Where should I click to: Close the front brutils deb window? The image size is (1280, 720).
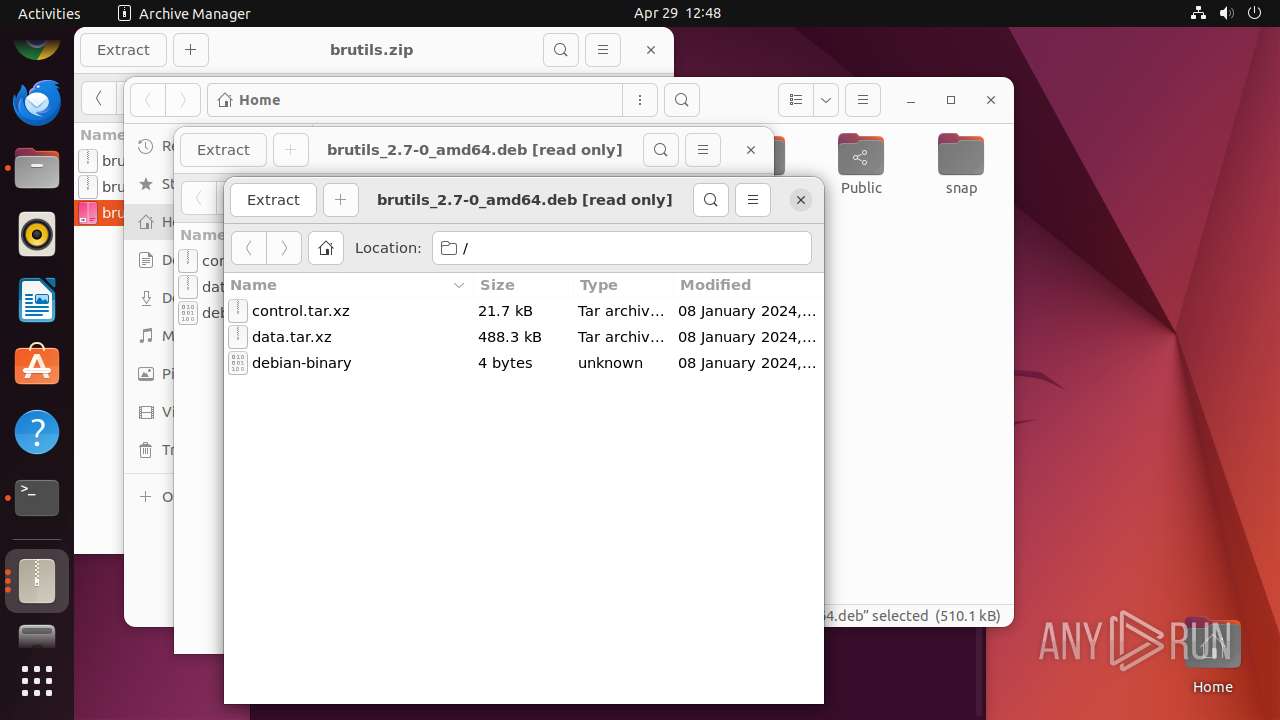(800, 200)
